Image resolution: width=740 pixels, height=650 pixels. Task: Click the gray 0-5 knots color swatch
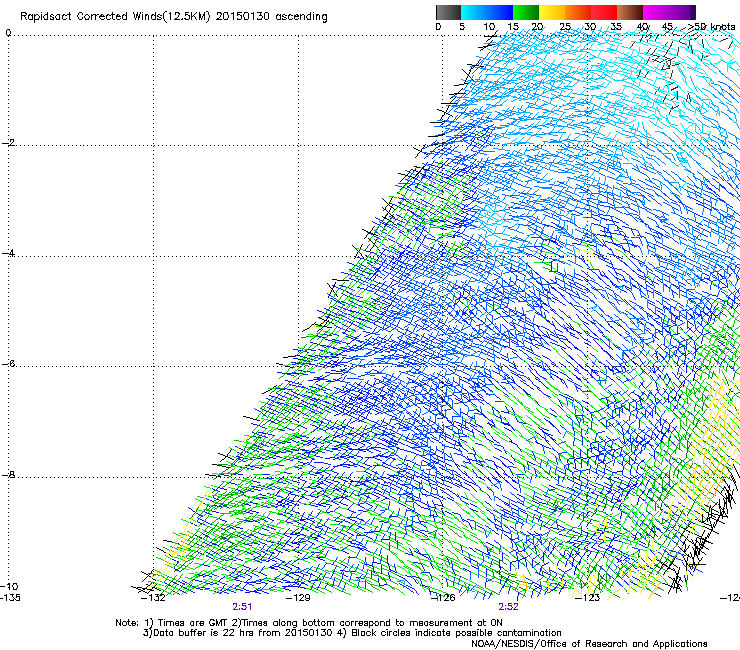point(448,12)
